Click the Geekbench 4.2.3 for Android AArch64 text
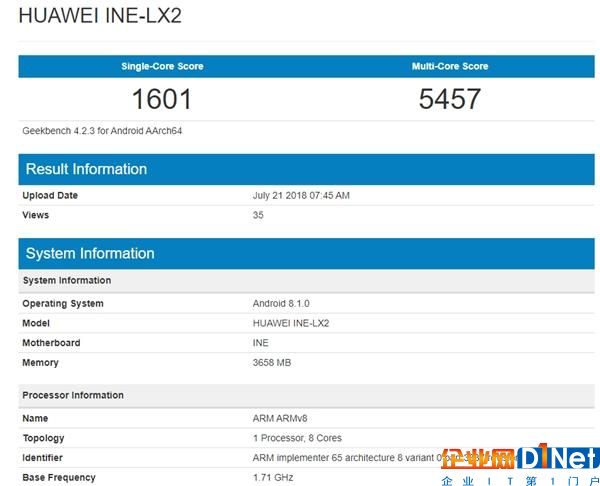 tap(102, 131)
